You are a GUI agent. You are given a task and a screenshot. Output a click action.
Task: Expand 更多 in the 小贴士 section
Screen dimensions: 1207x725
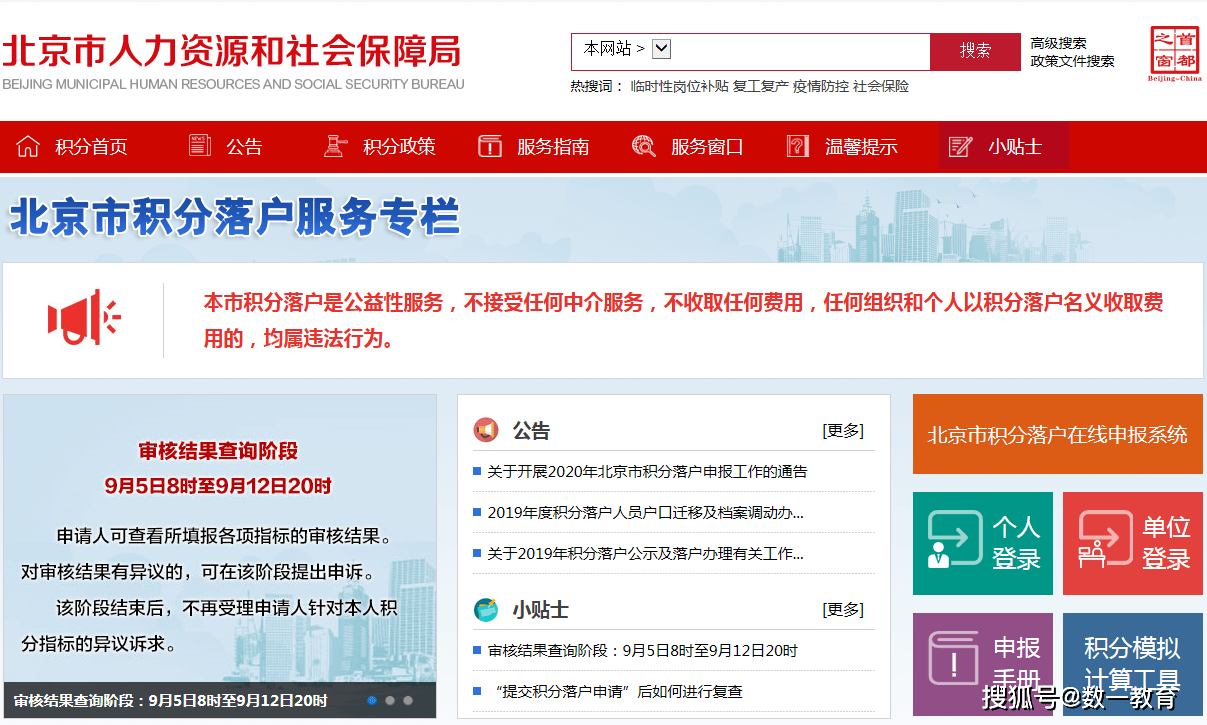842,610
